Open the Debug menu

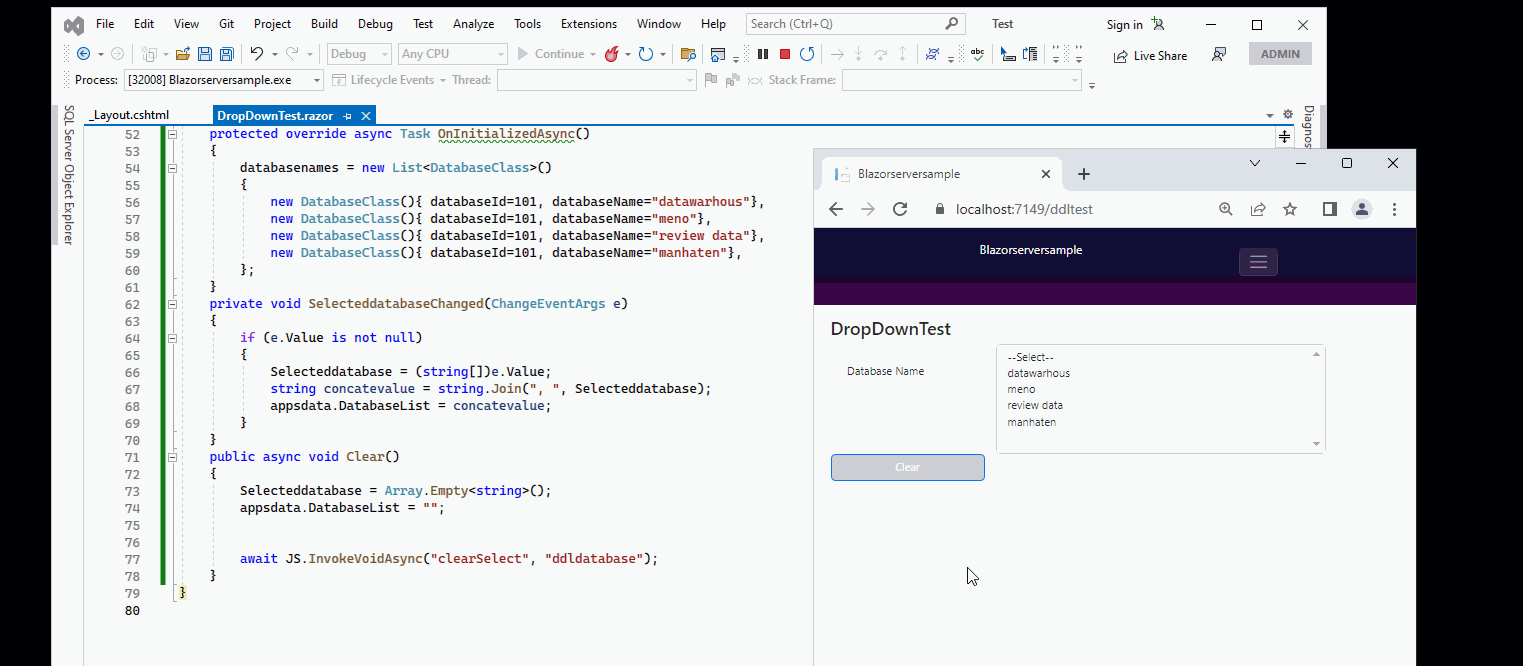click(375, 24)
